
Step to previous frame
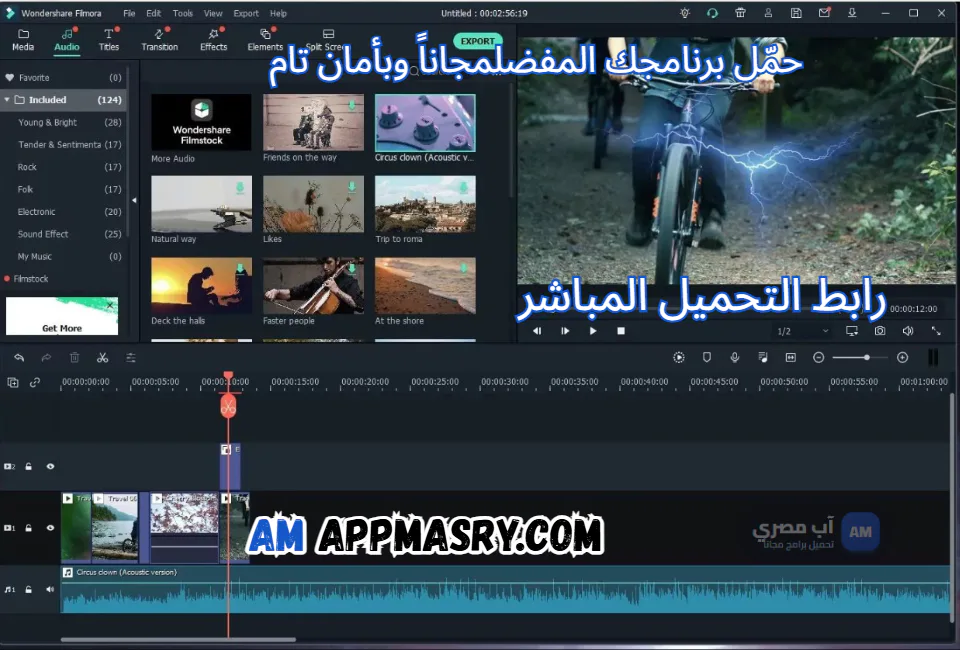click(x=537, y=331)
